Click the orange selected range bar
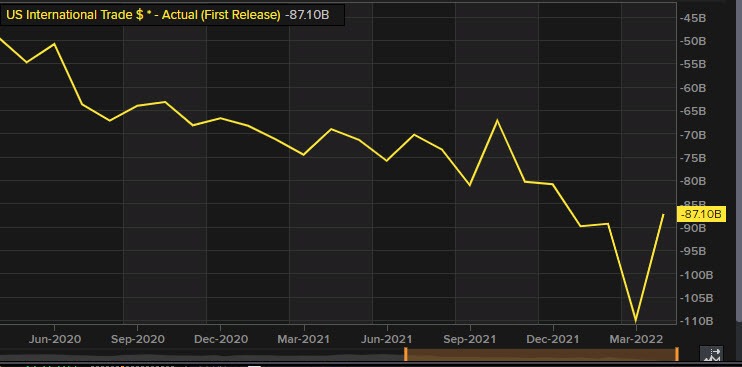 [541, 354]
